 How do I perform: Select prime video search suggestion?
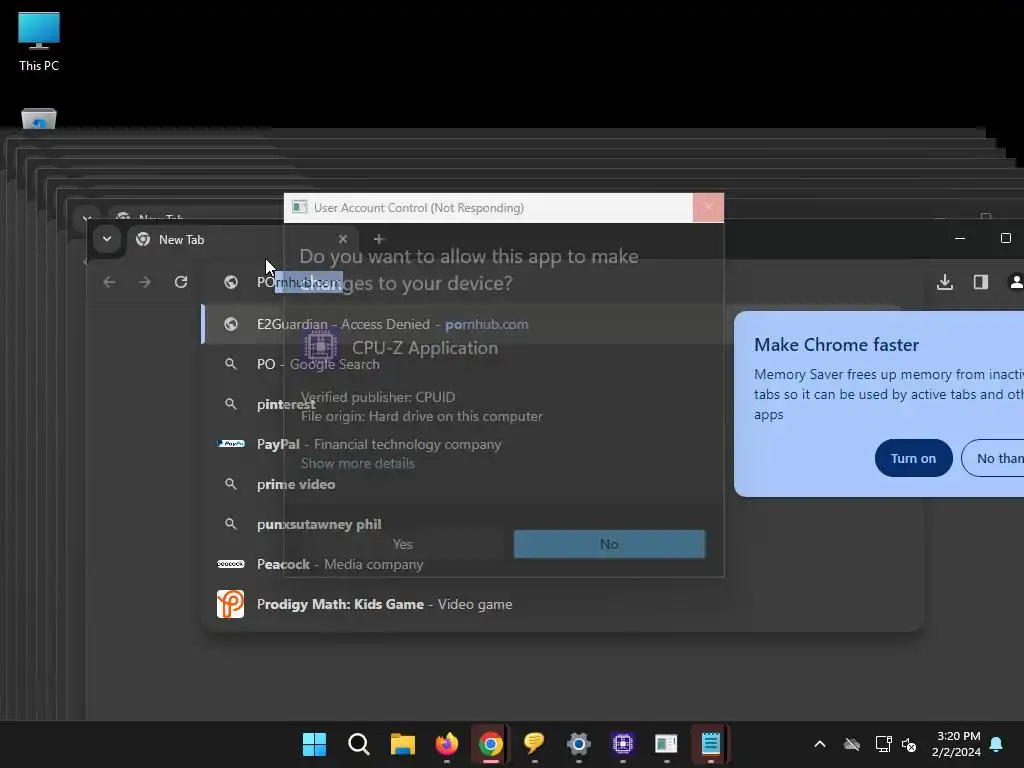[563, 485]
